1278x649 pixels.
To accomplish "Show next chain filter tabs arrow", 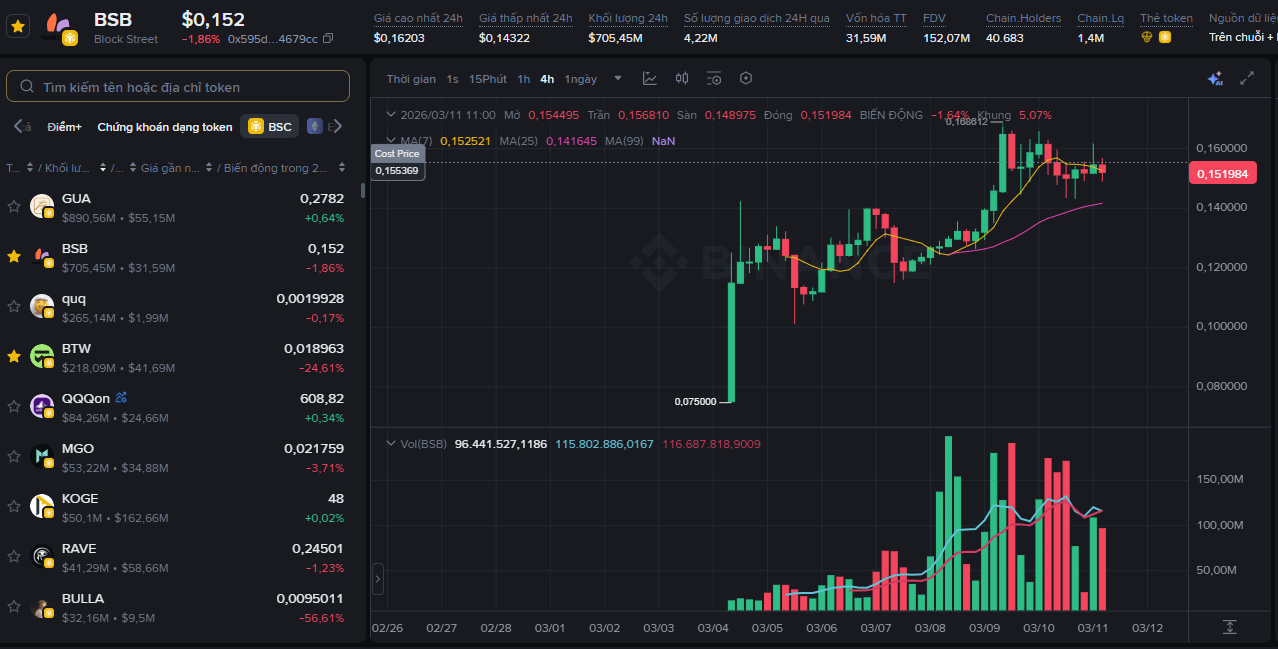I will pos(337,126).
